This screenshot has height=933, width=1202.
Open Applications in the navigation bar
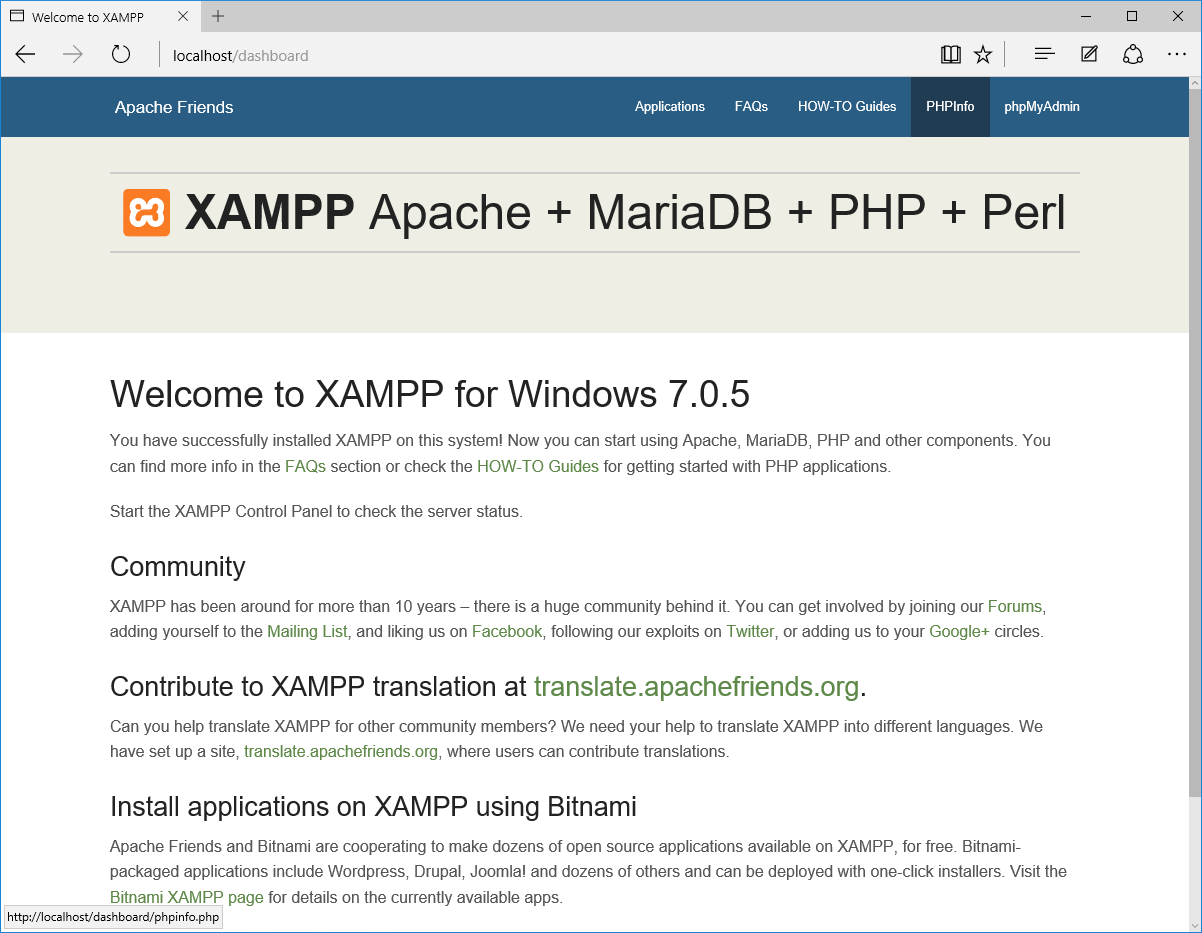coord(669,107)
